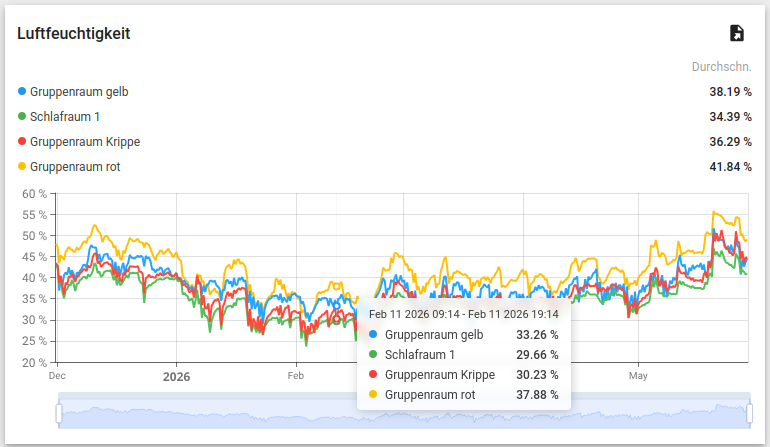This screenshot has width=770, height=447.
Task: Click the Dec label on time axis
Action: click(x=57, y=376)
